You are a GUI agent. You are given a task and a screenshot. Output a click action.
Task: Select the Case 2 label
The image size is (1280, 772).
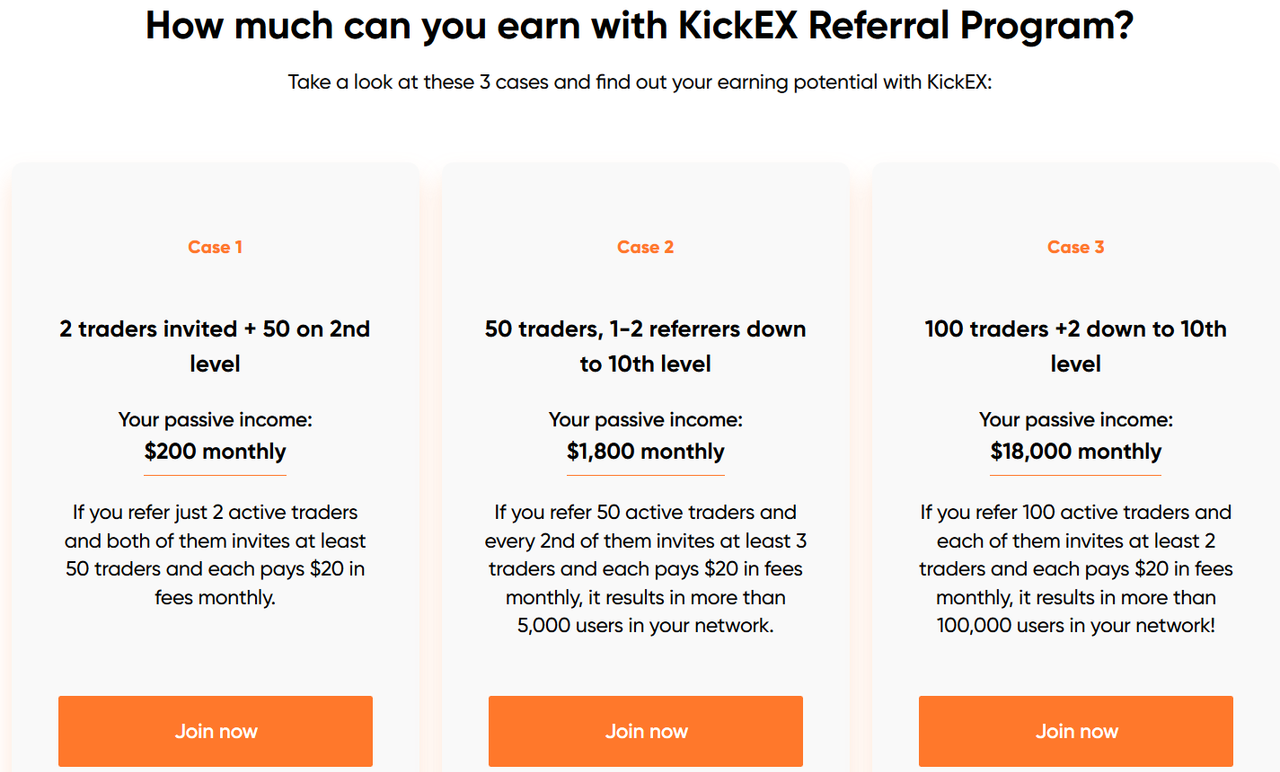(x=646, y=247)
